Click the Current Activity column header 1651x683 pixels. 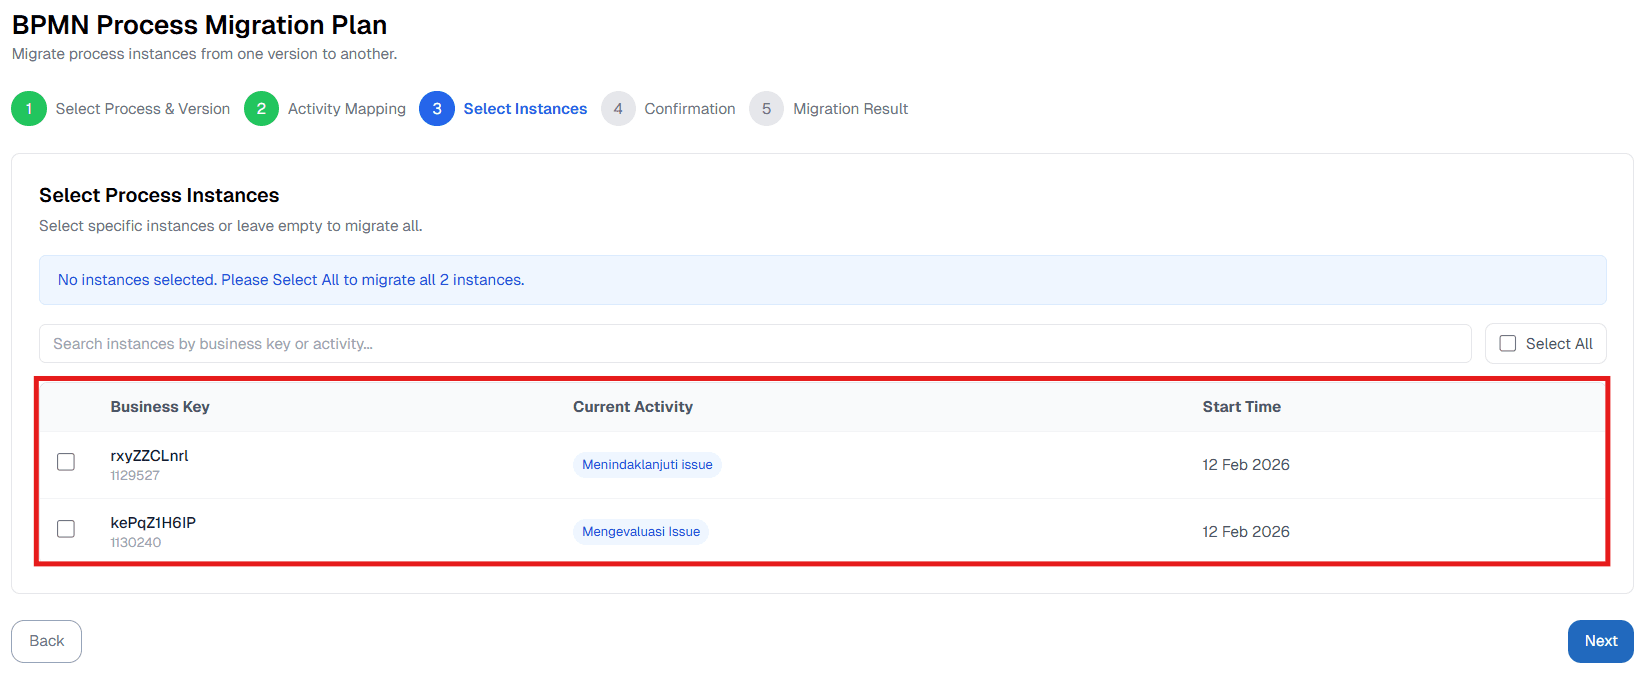pos(633,407)
